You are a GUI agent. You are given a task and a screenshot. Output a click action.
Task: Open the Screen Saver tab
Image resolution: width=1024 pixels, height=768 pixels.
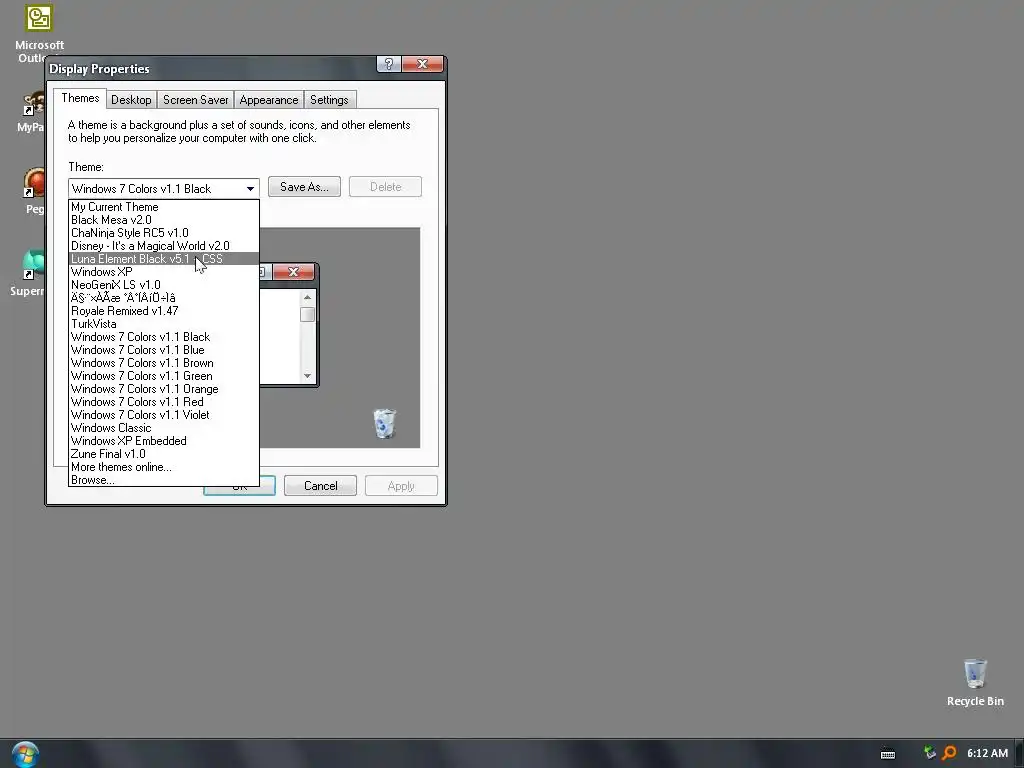coord(195,100)
